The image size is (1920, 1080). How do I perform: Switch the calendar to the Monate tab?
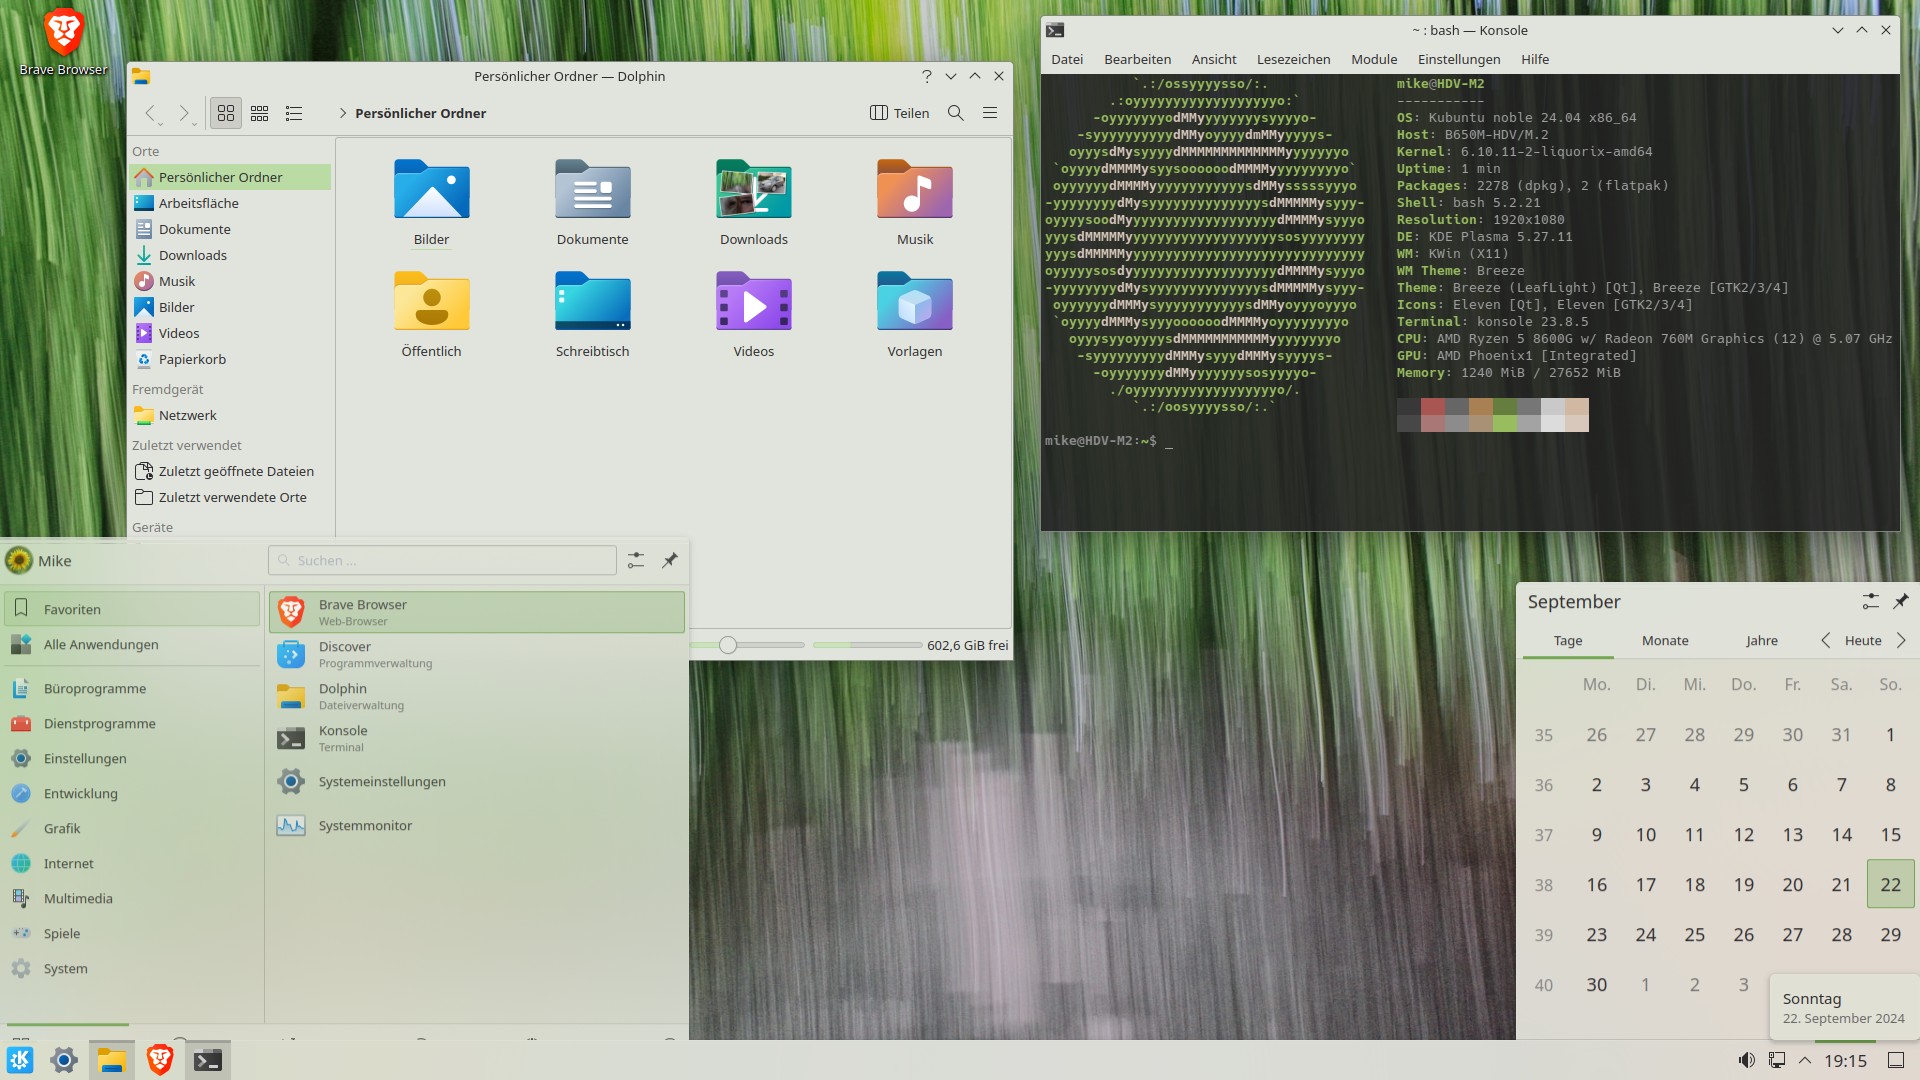pyautogui.click(x=1663, y=640)
